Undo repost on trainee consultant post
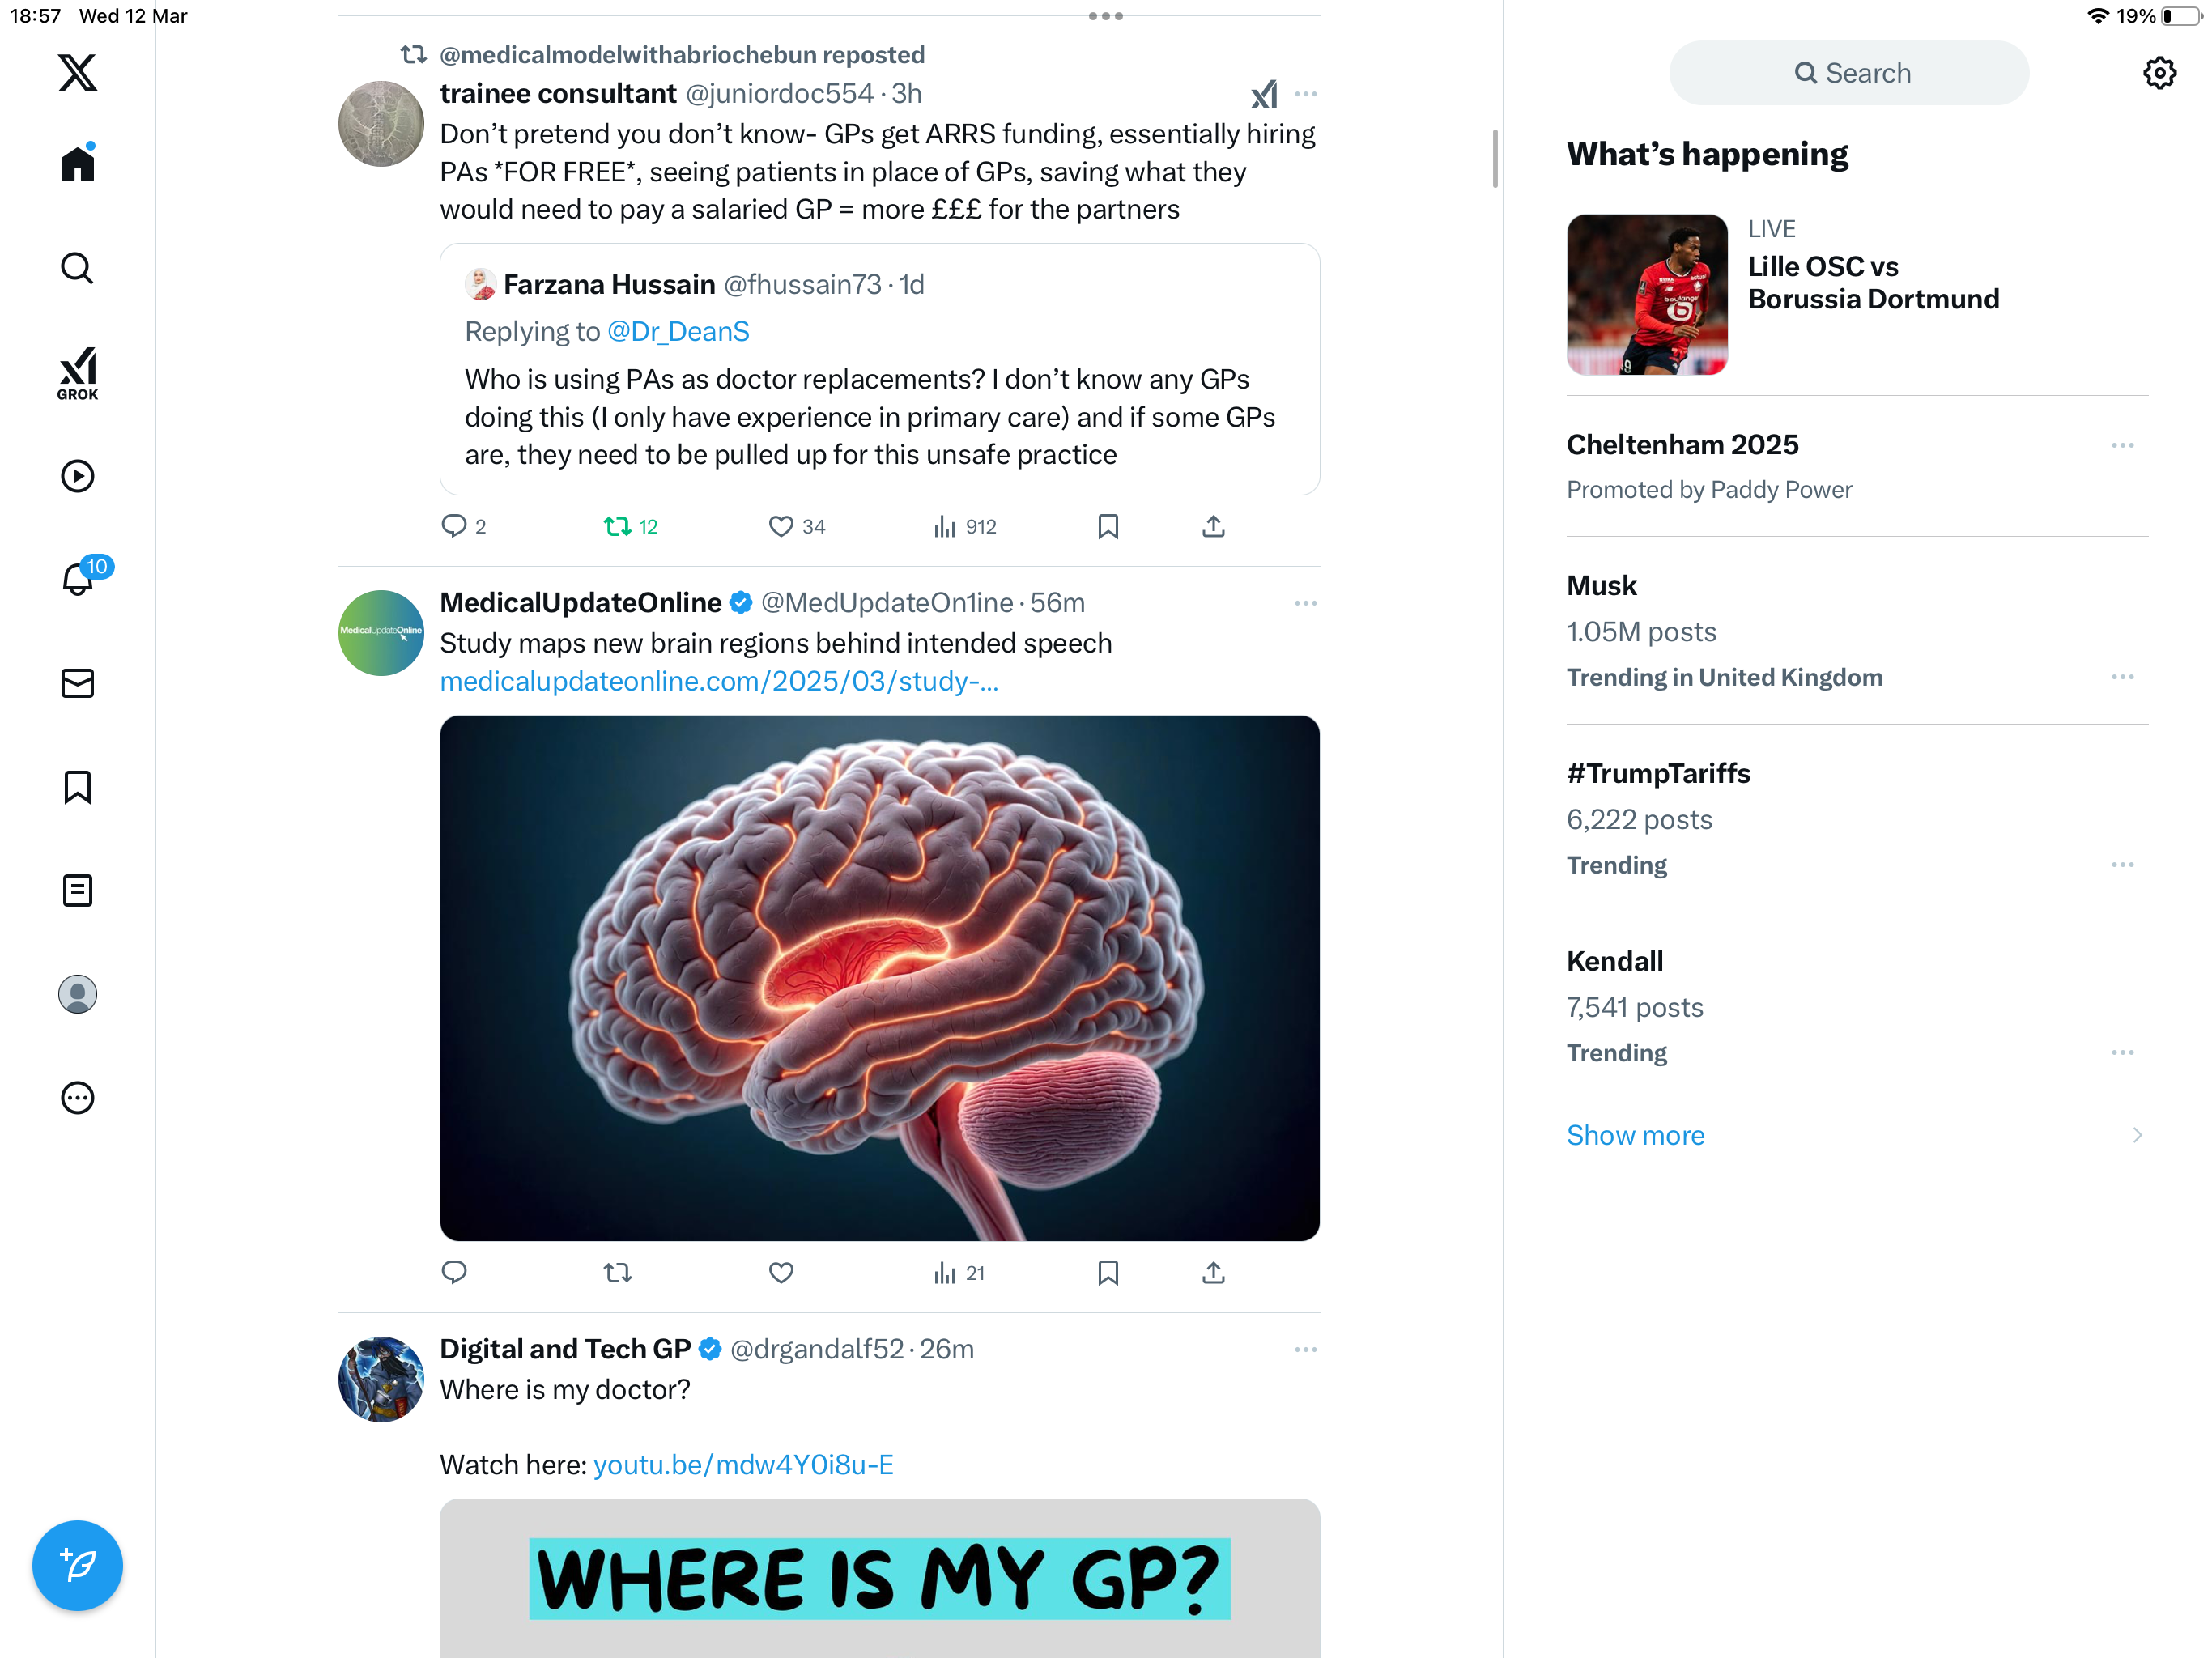Screen dimensions: 2212x1658 [630, 526]
